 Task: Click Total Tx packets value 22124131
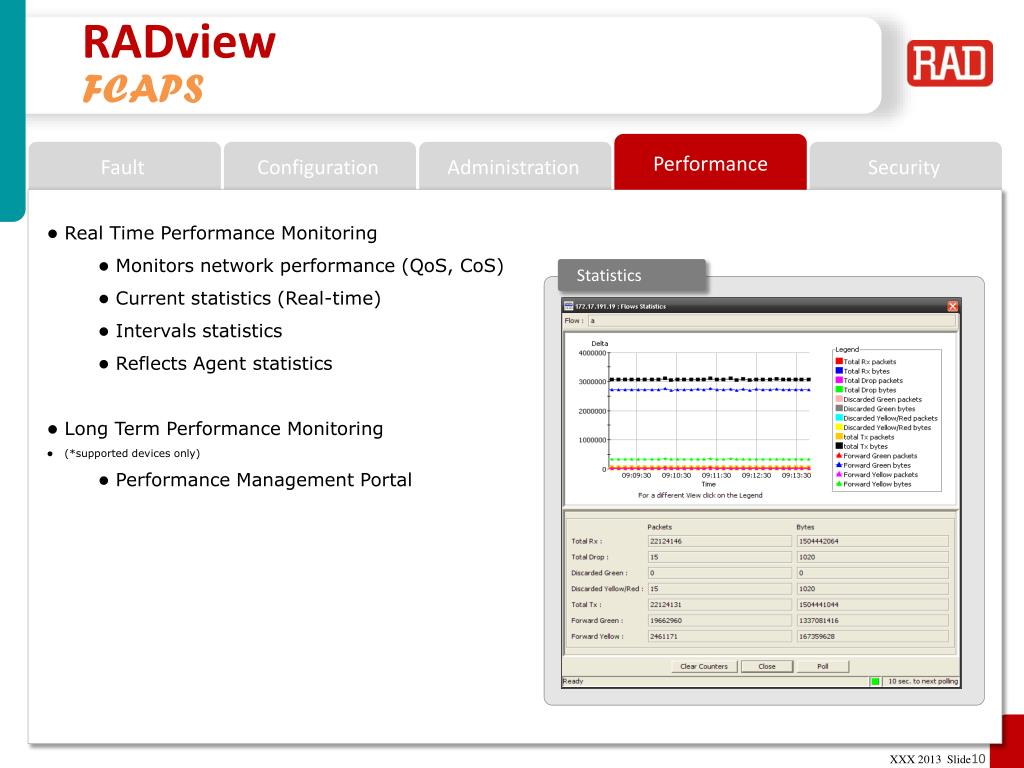(719, 605)
